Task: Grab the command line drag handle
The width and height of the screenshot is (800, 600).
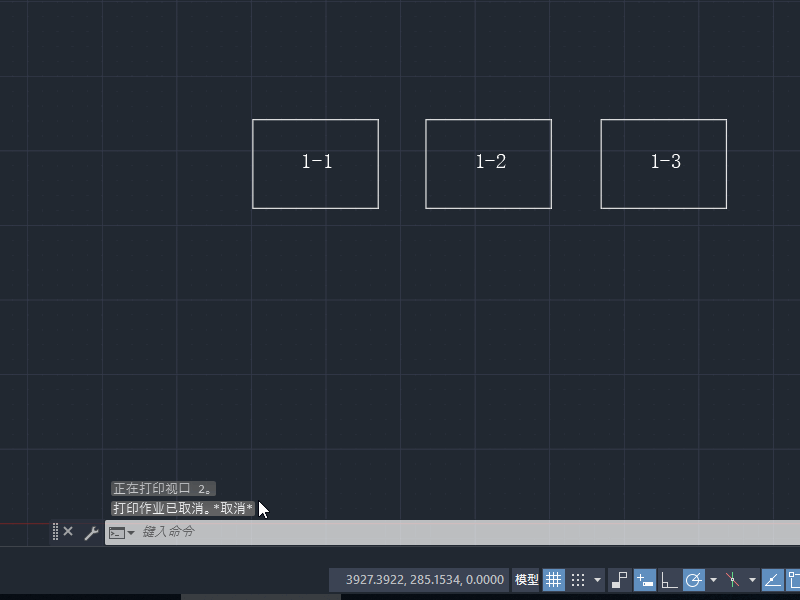Action: tap(55, 532)
